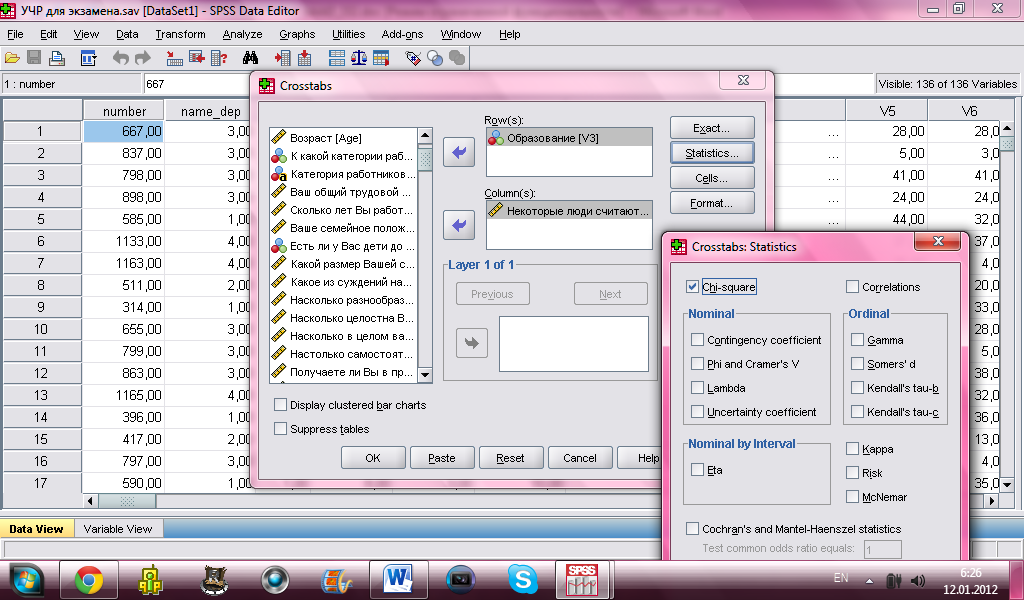Check Suppress tables option
This screenshot has height=600, width=1024.
pyautogui.click(x=281, y=429)
